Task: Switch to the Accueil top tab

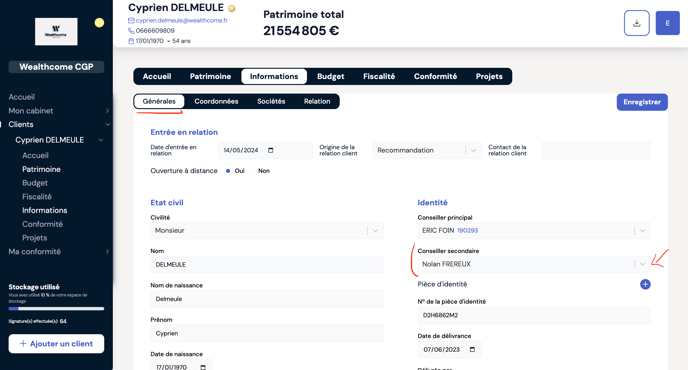Action: (x=157, y=76)
